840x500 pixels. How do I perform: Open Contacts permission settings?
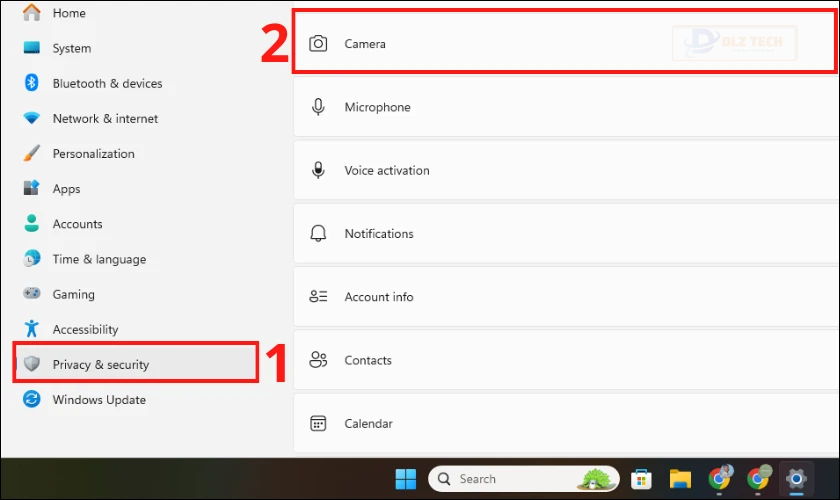pos(566,360)
